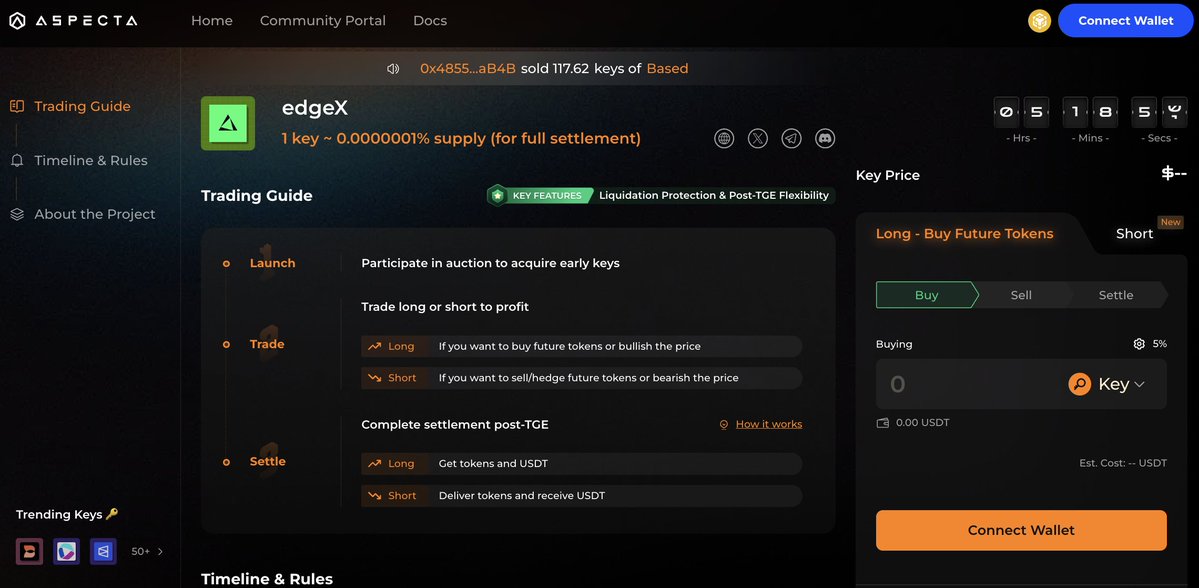The height and width of the screenshot is (588, 1199).
Task: Click the Timeline & Rules section heading
Action: point(267,579)
